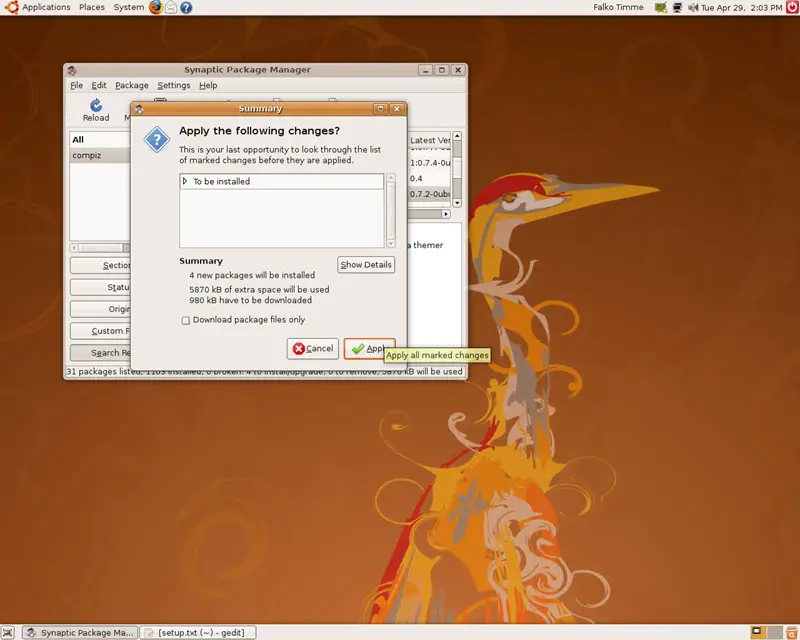The height and width of the screenshot is (640, 800).
Task: Click the Summary dialog changes list scrollbar
Action: (x=391, y=210)
